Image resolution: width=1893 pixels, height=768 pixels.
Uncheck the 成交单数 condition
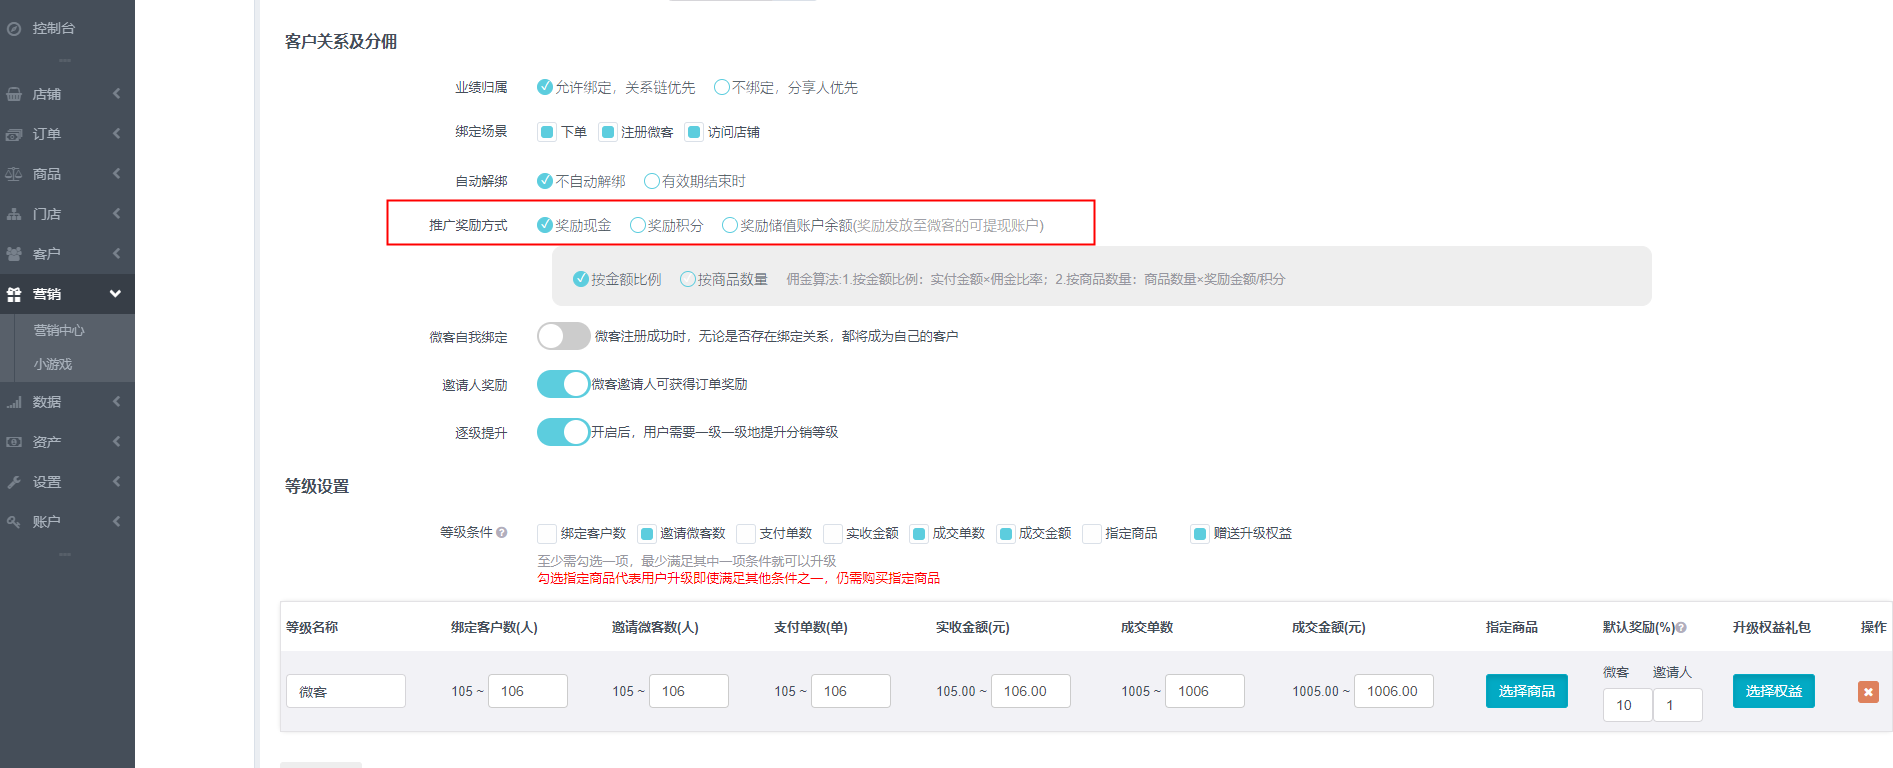coord(919,534)
